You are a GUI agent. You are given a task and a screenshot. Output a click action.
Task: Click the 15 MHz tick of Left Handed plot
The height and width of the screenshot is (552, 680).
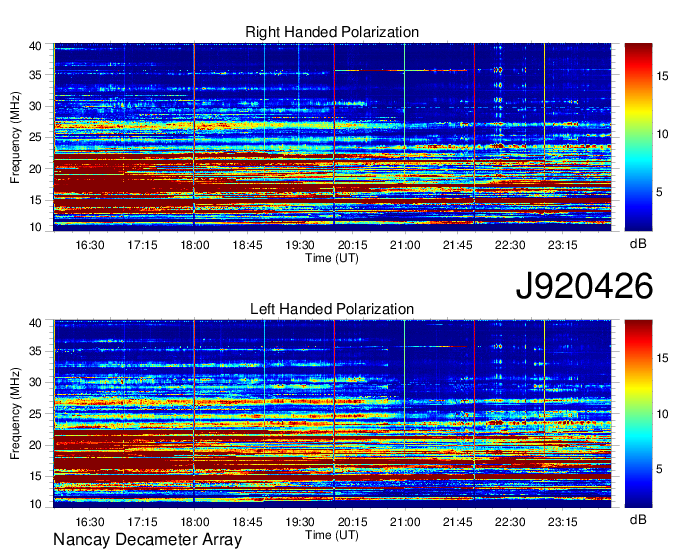pos(35,477)
